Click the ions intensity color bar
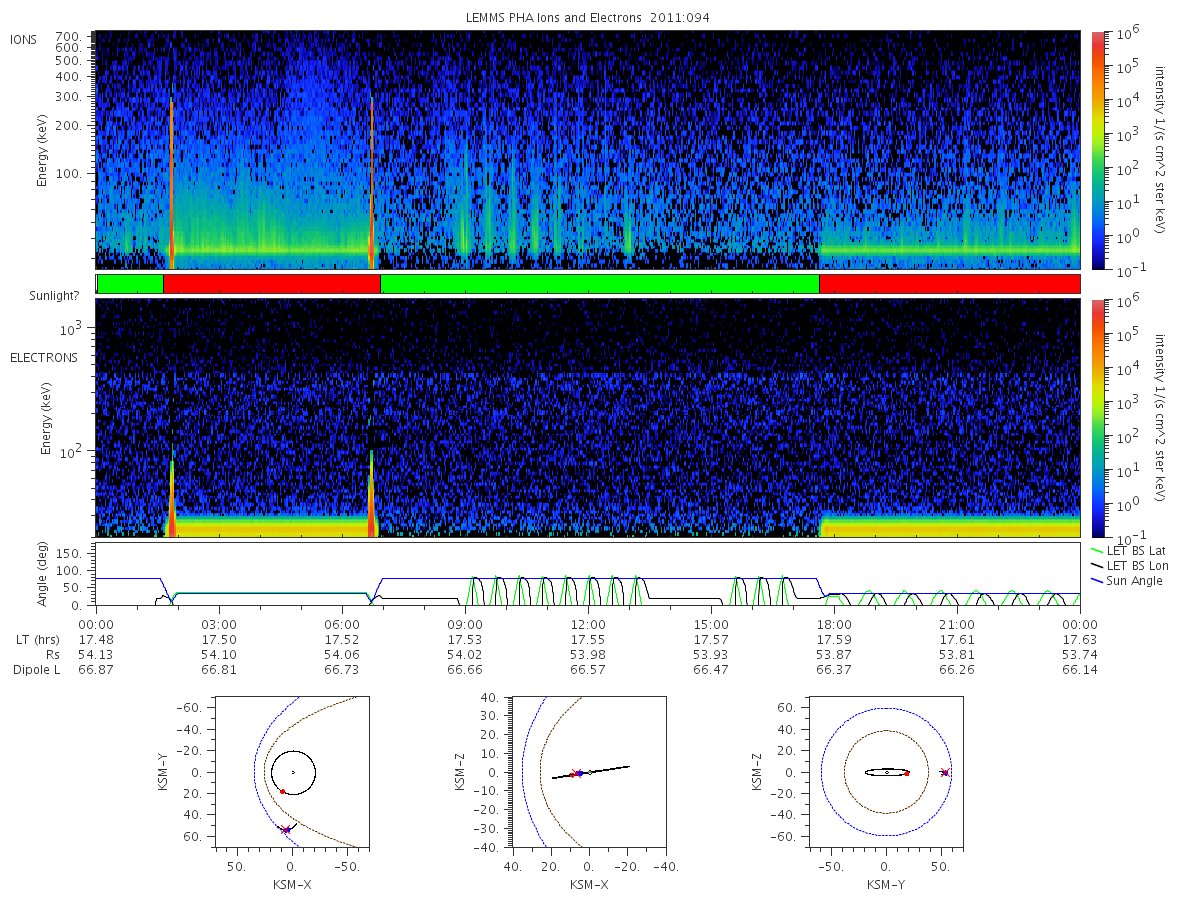The height and width of the screenshot is (900, 1200). (x=1097, y=150)
